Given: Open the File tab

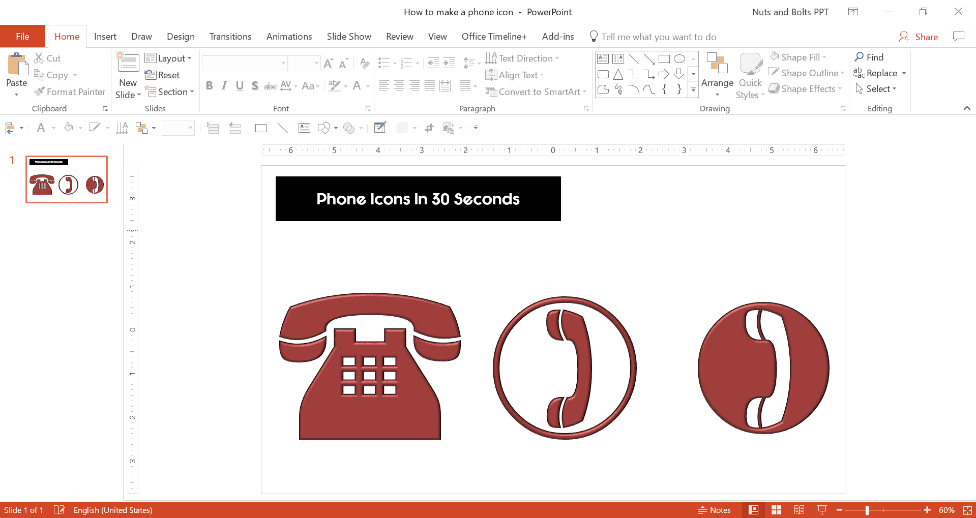Looking at the screenshot, I should (22, 36).
